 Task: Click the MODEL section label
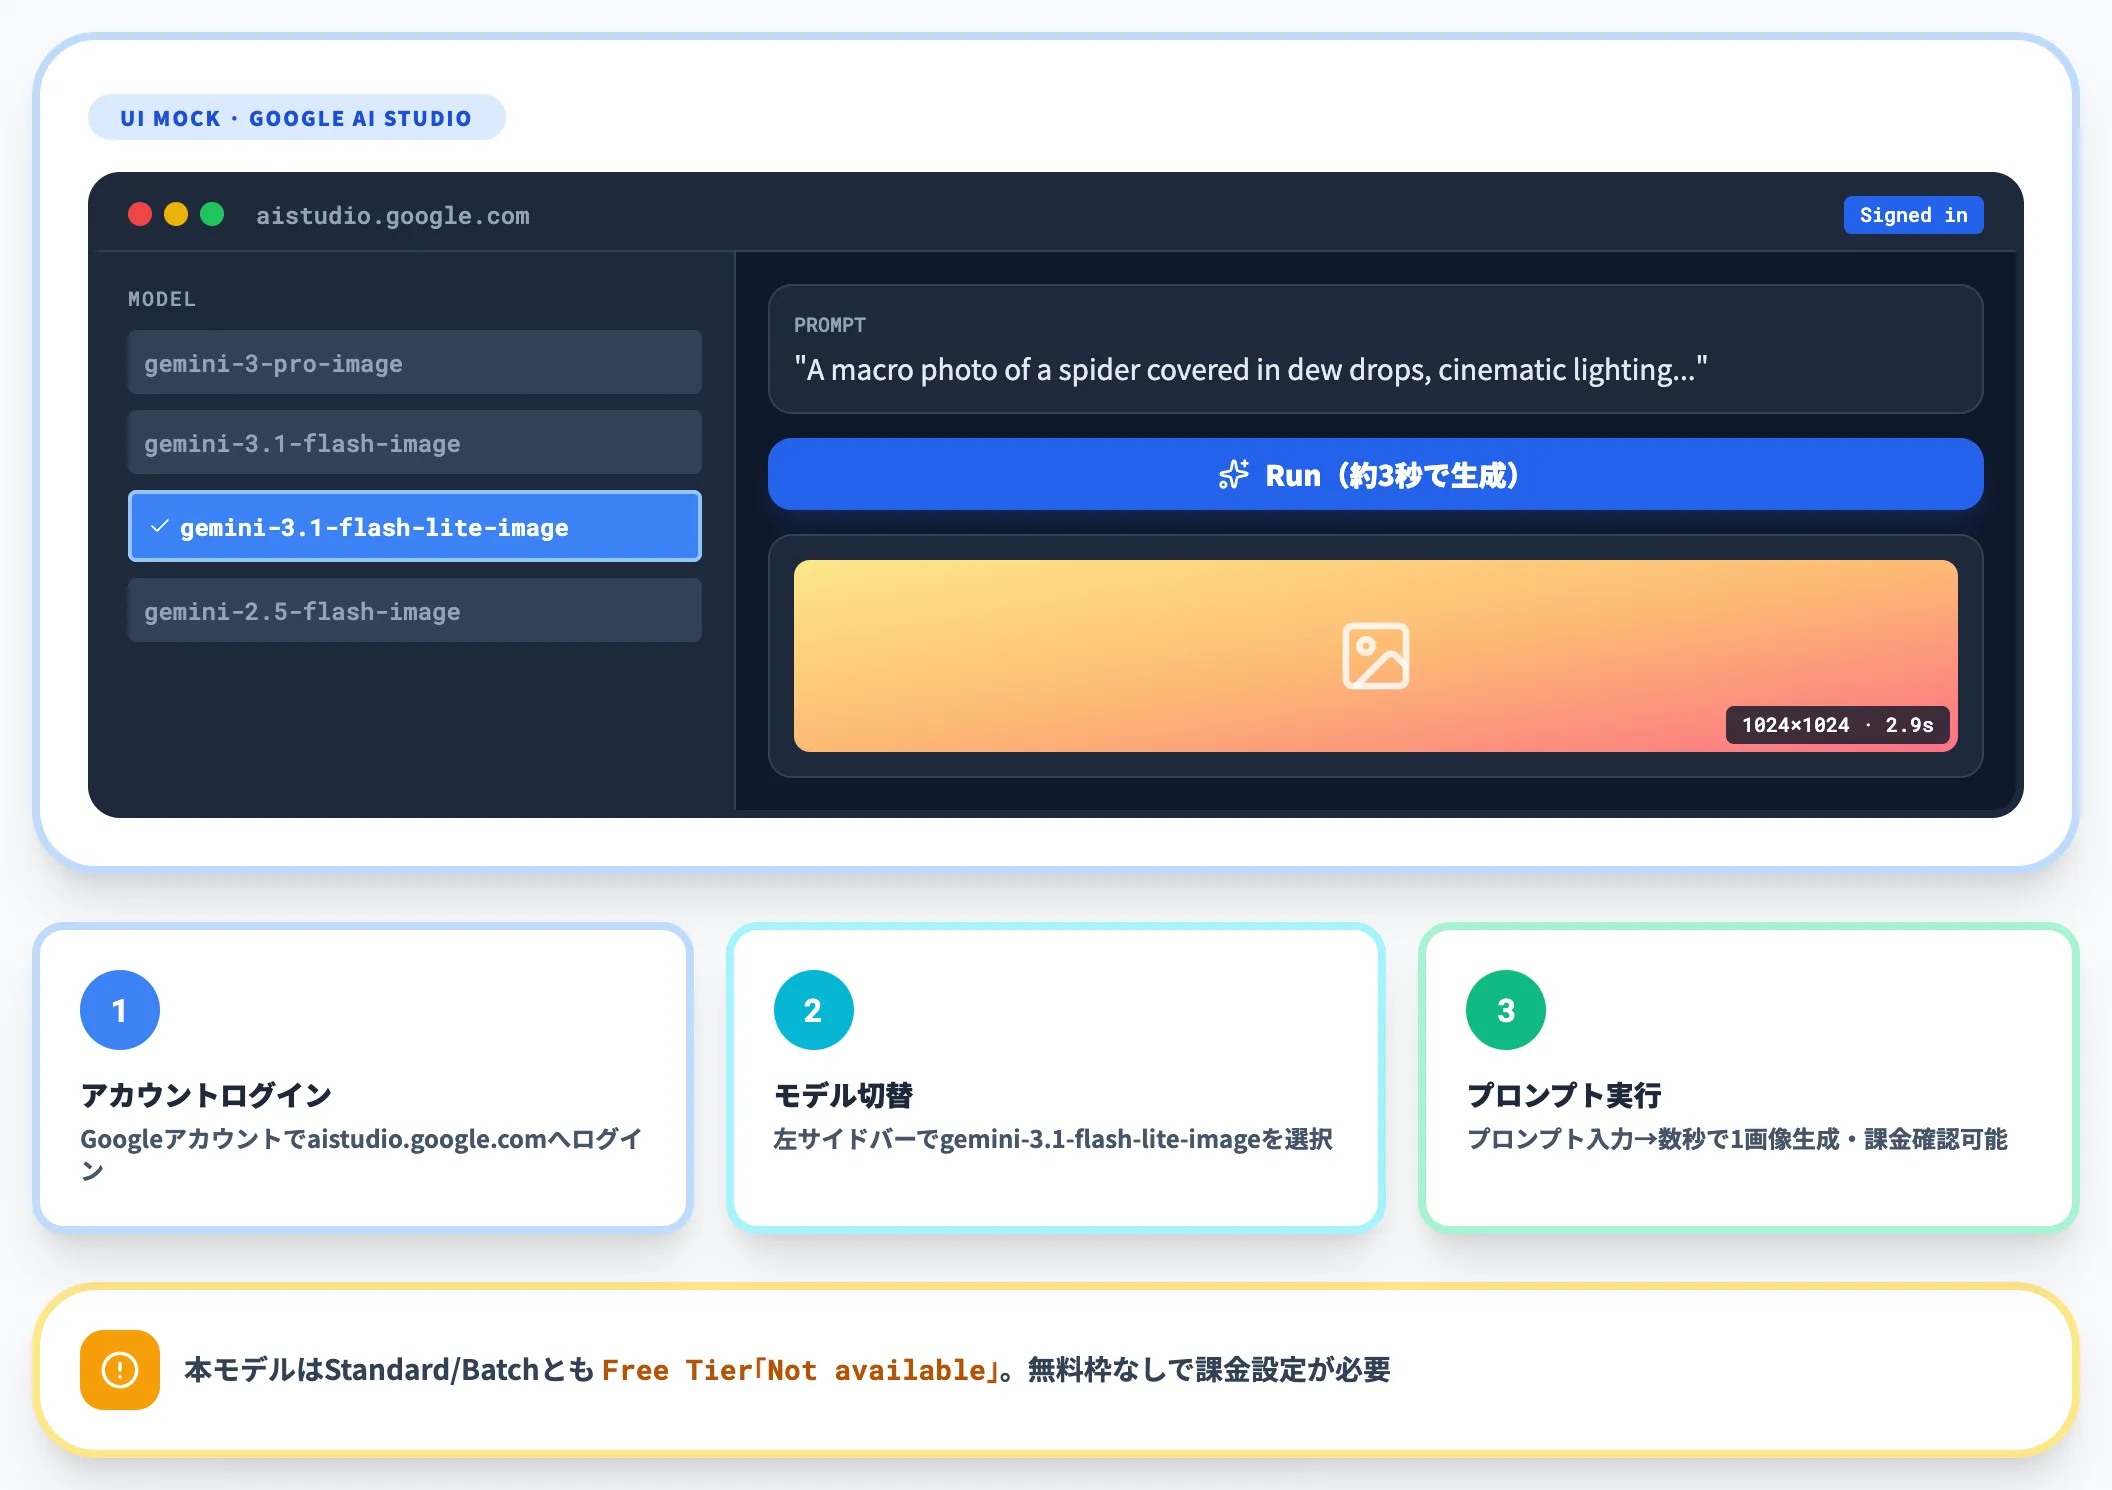pos(162,299)
